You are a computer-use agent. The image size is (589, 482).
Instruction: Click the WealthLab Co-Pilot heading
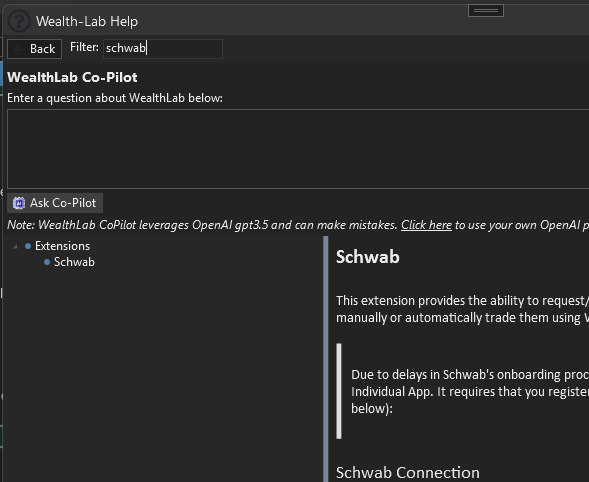(72, 77)
